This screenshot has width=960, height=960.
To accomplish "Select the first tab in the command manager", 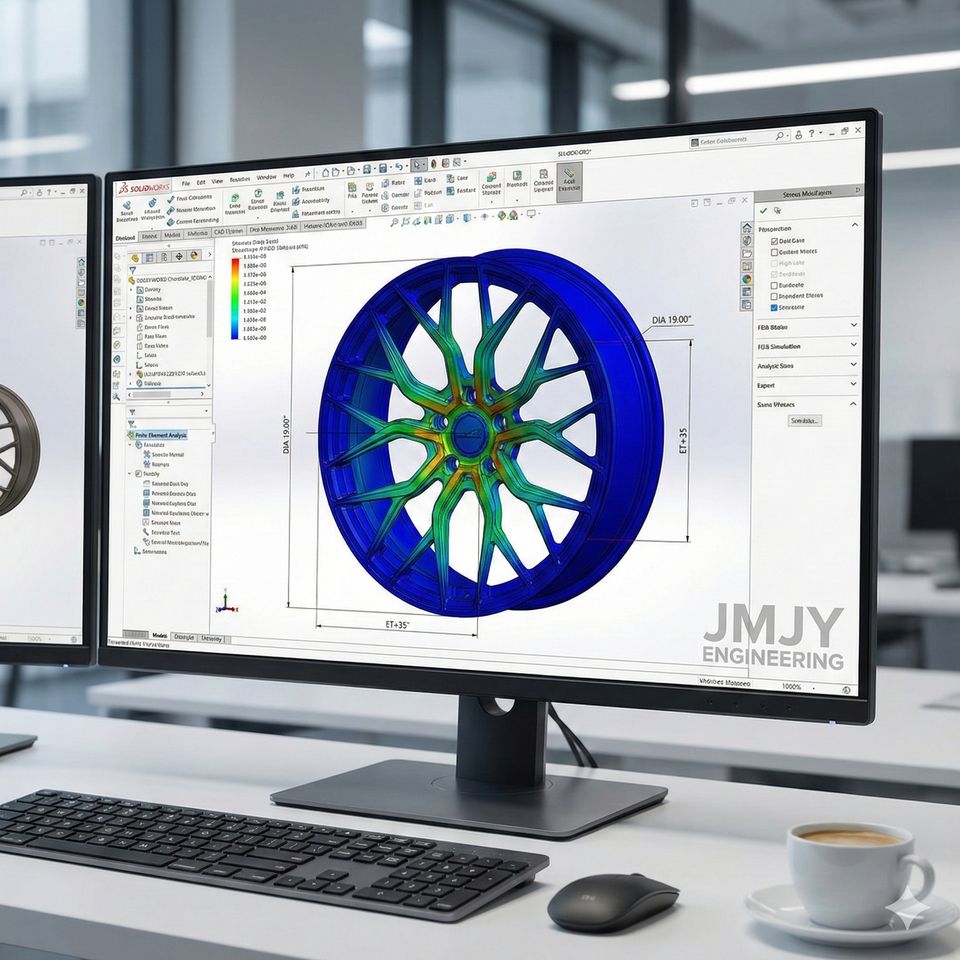I will click(126, 238).
